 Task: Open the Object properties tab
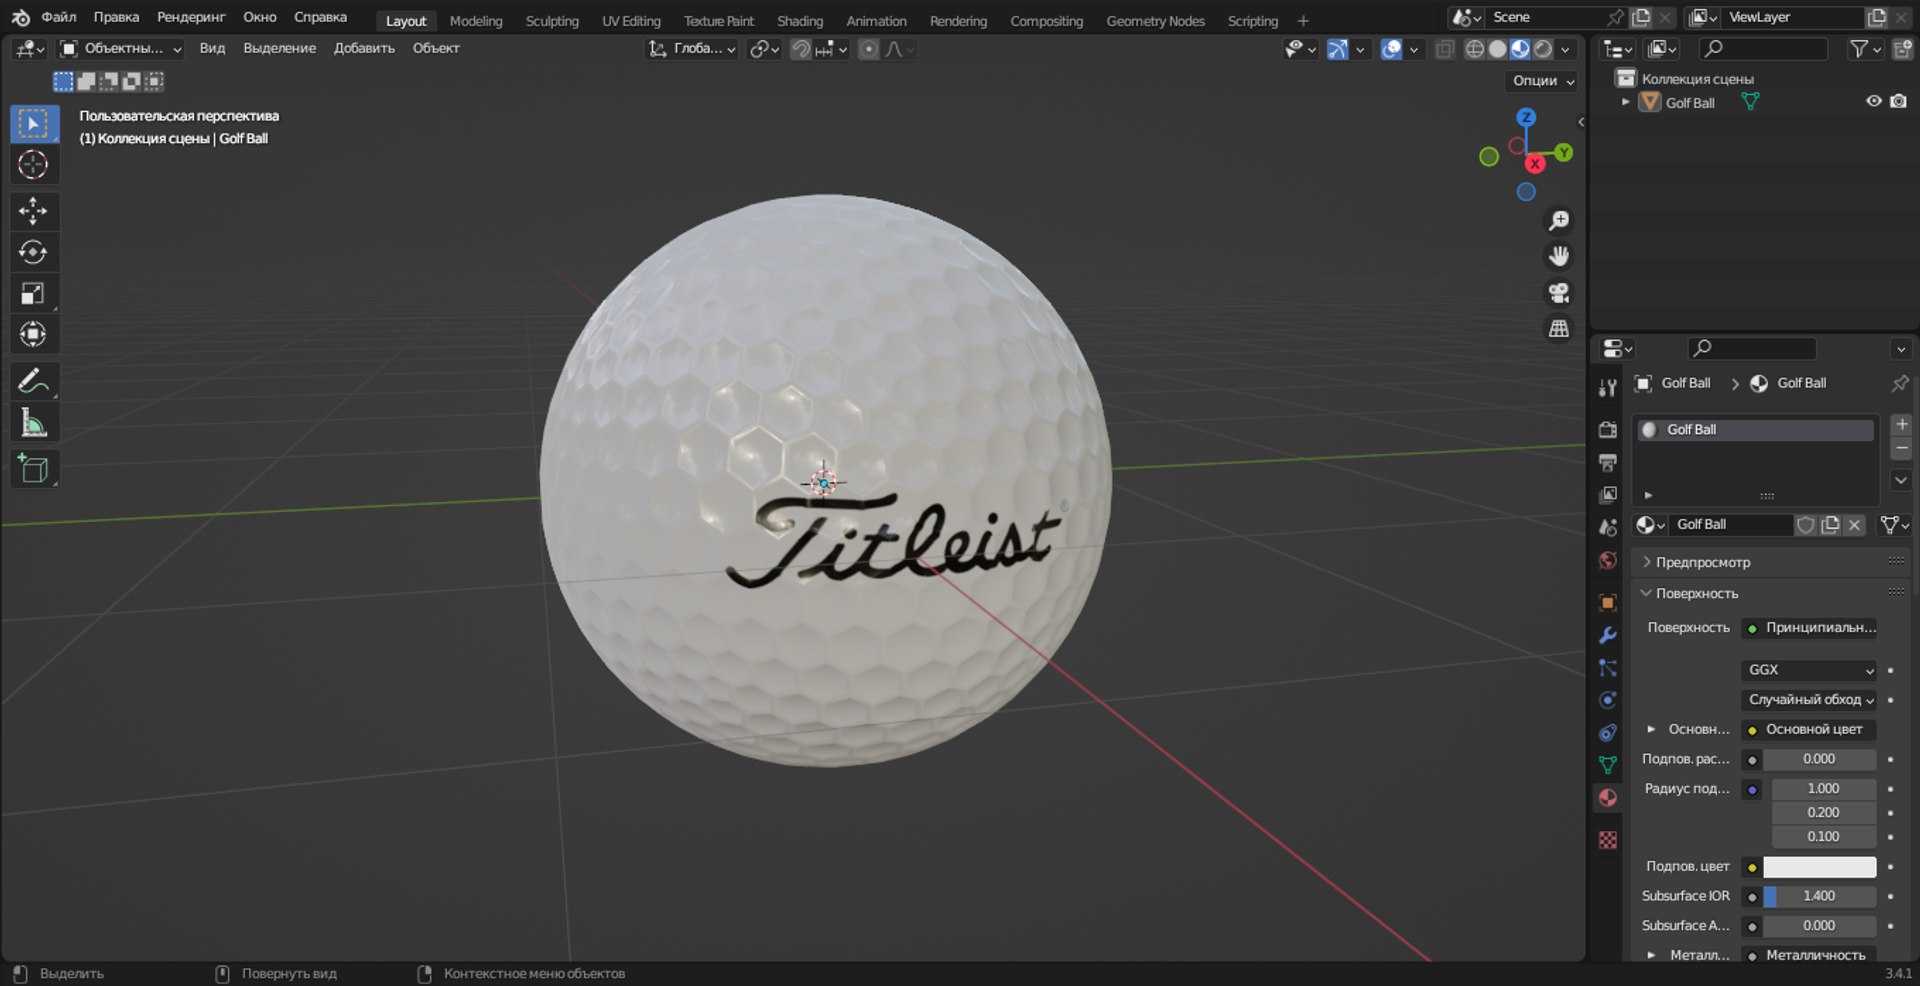coord(1608,603)
